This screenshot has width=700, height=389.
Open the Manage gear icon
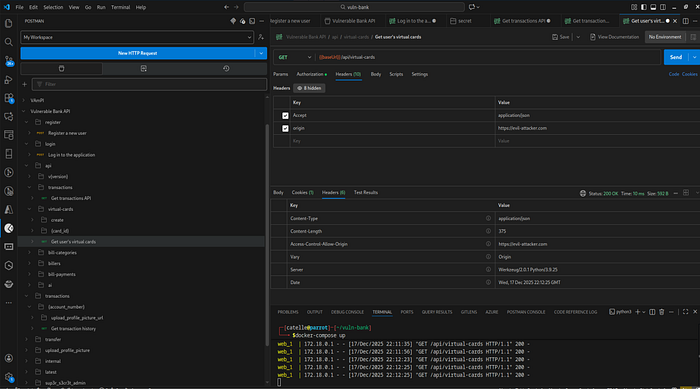pyautogui.click(x=8, y=377)
